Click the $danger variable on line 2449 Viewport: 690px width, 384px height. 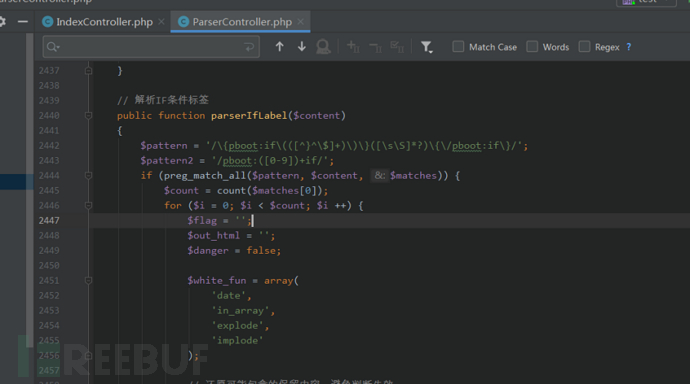(208, 251)
